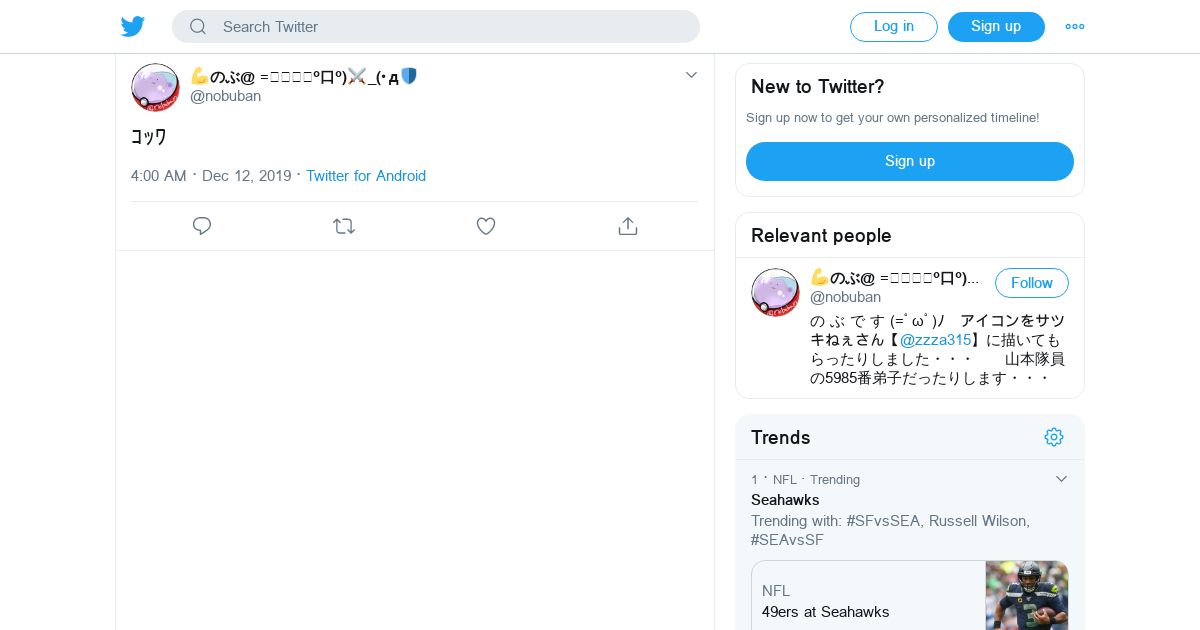Expand the Seahawks trend chevron

(1062, 479)
